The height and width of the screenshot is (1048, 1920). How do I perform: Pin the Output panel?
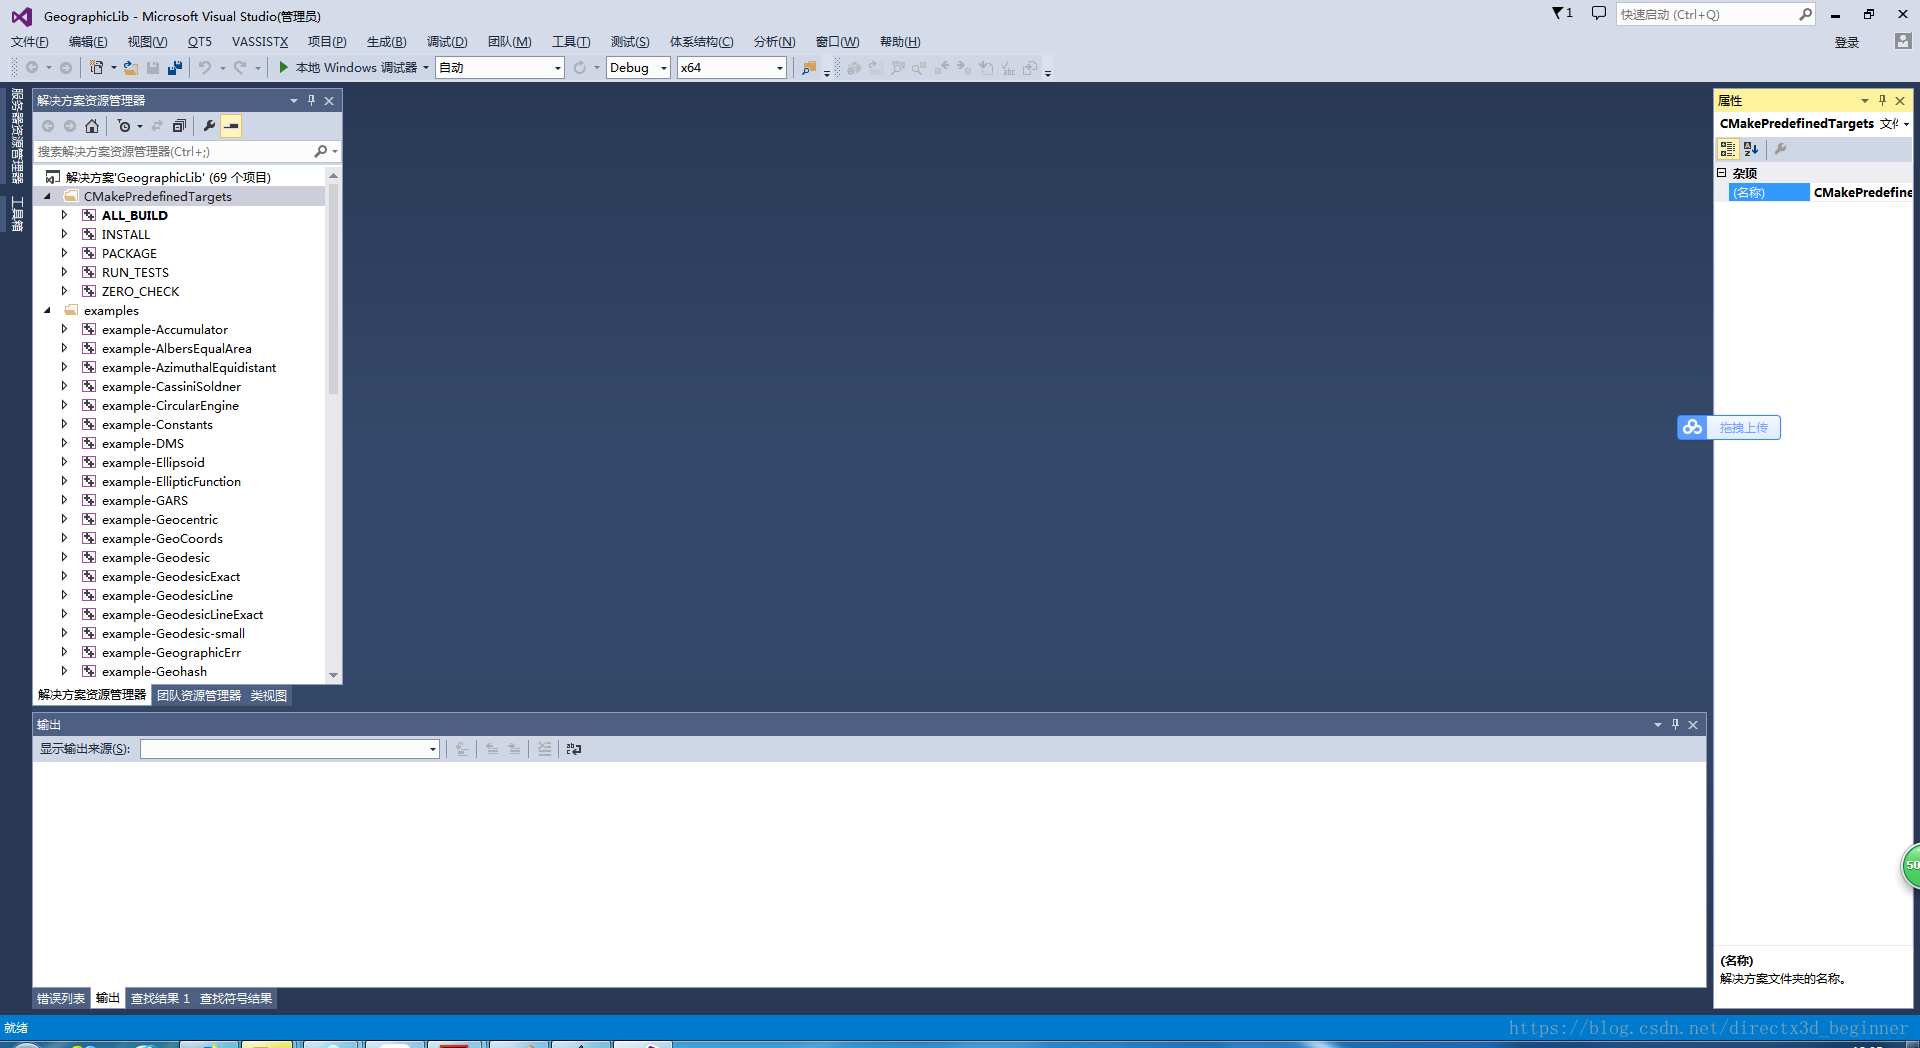pos(1675,725)
